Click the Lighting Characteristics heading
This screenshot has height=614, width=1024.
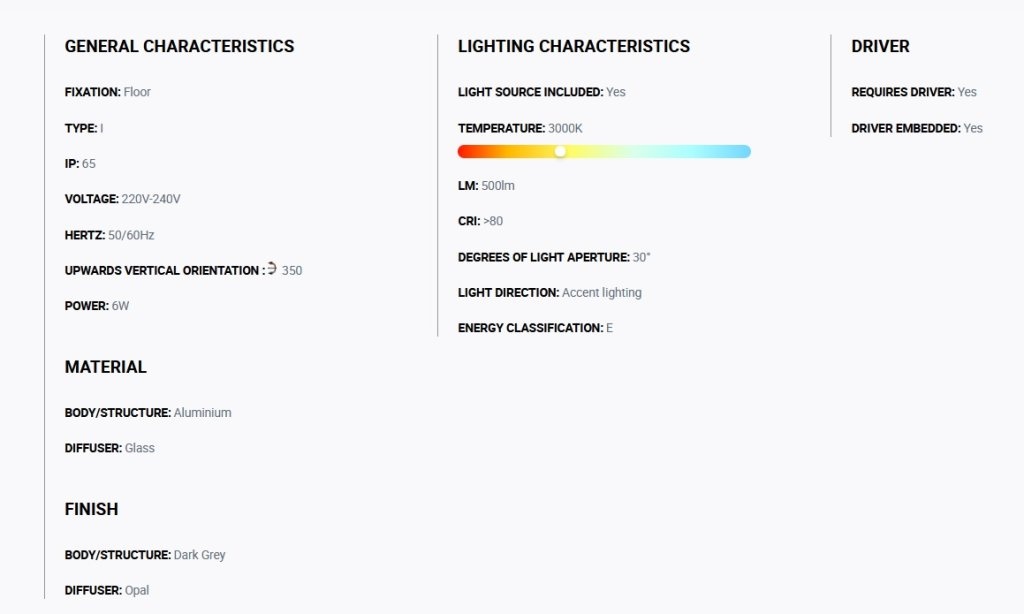tap(574, 46)
